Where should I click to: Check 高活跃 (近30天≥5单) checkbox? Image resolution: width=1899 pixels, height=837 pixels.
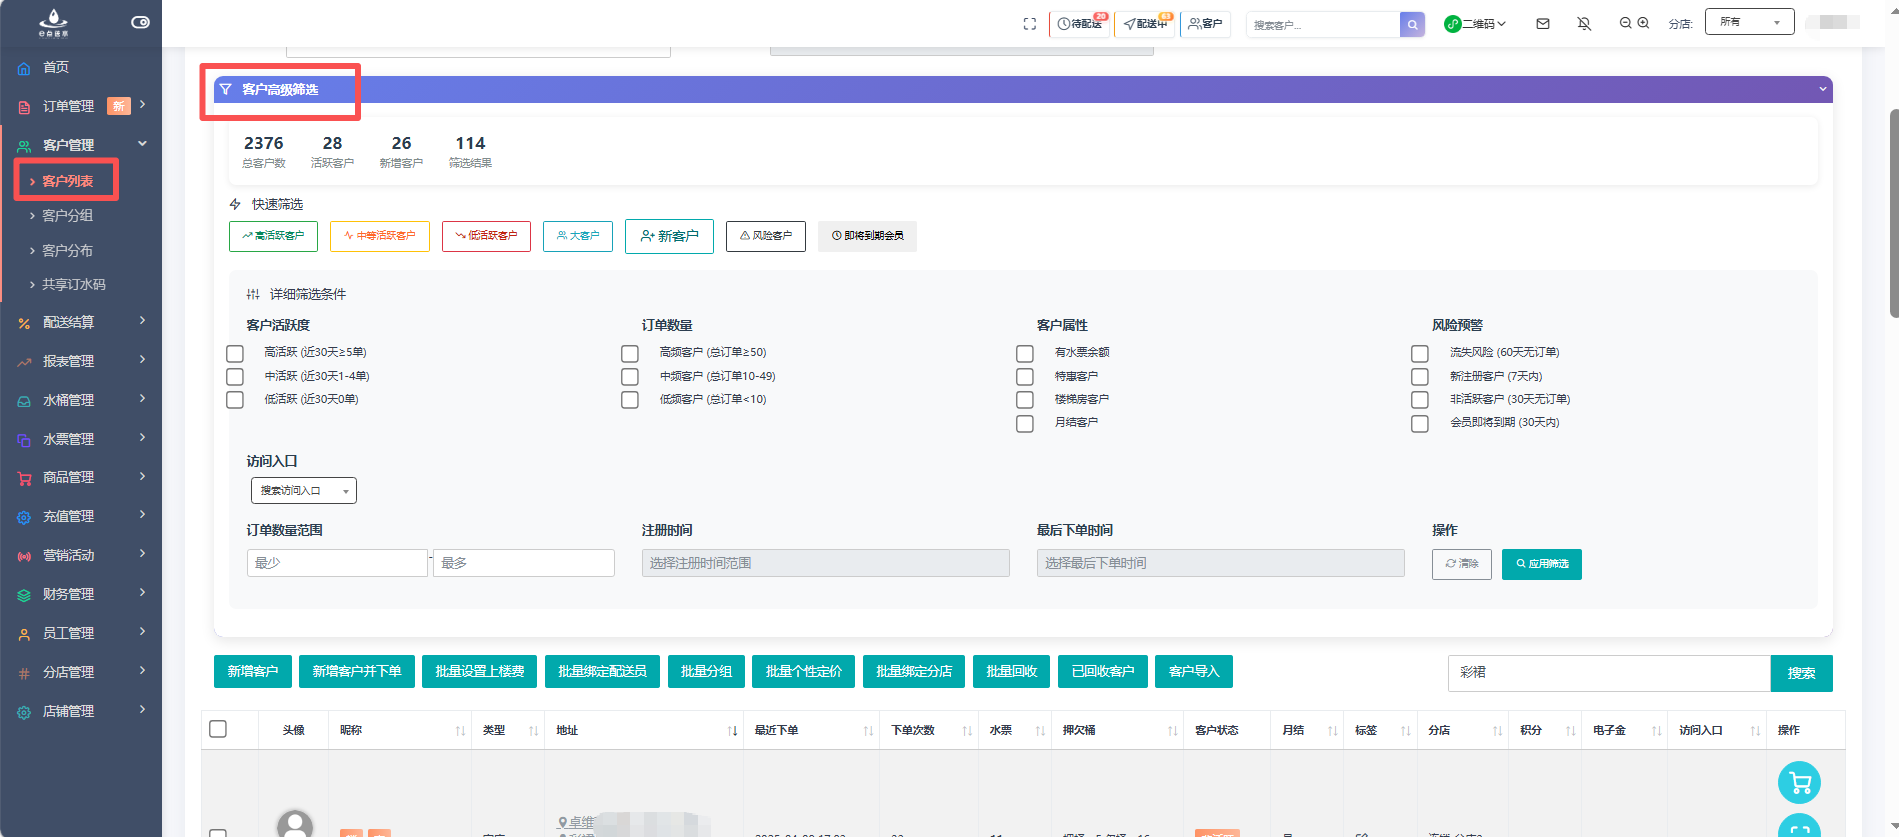235,353
